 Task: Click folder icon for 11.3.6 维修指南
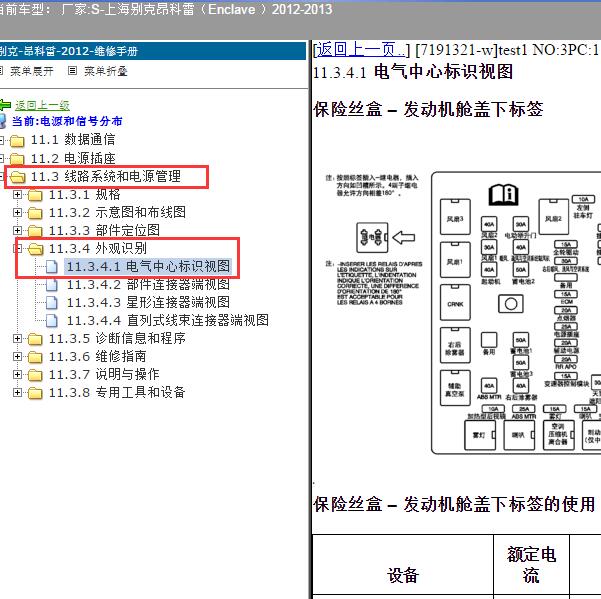pos(35,357)
